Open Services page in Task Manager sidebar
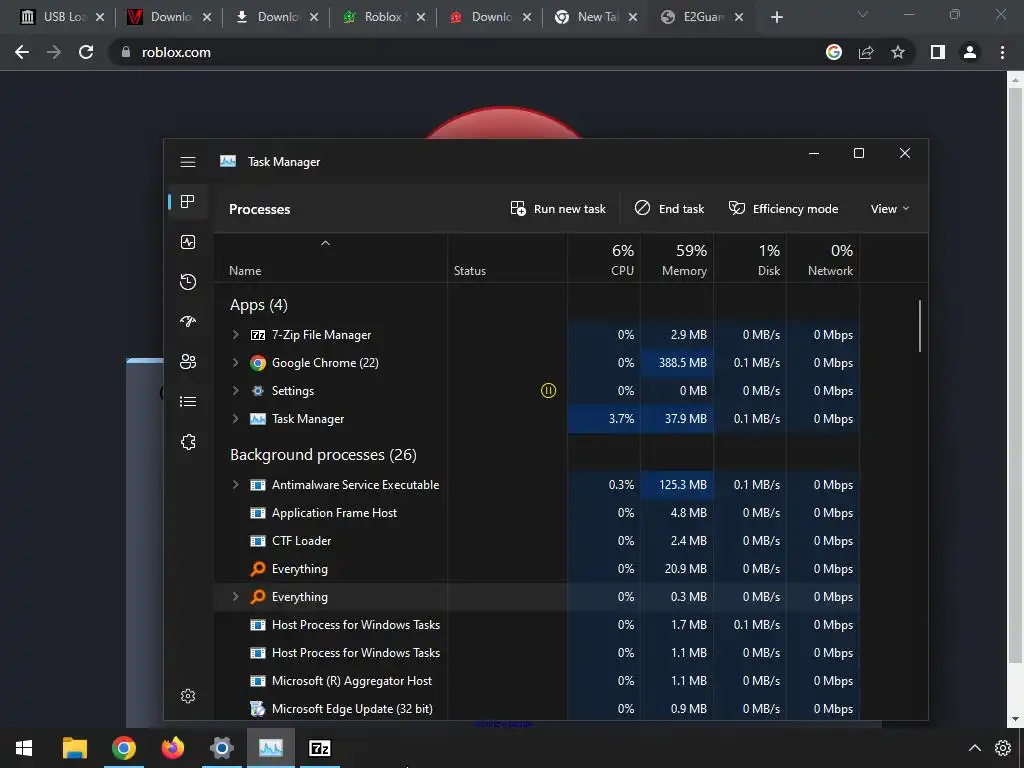Image resolution: width=1024 pixels, height=768 pixels. 187,442
